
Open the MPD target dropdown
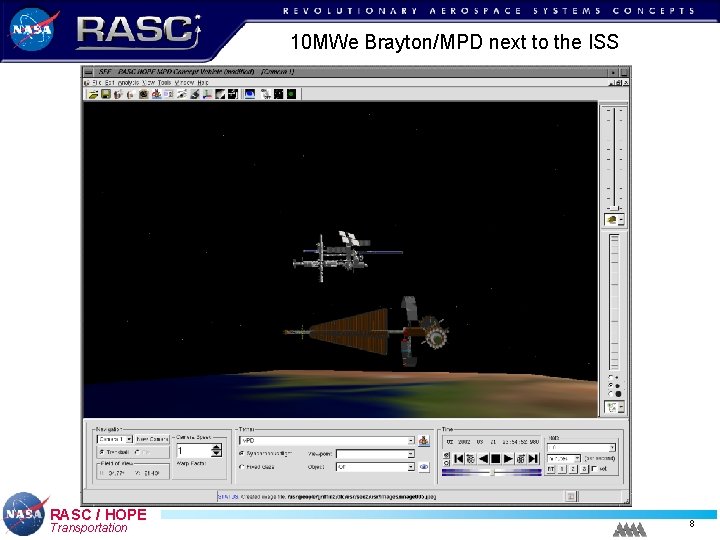coord(327,440)
